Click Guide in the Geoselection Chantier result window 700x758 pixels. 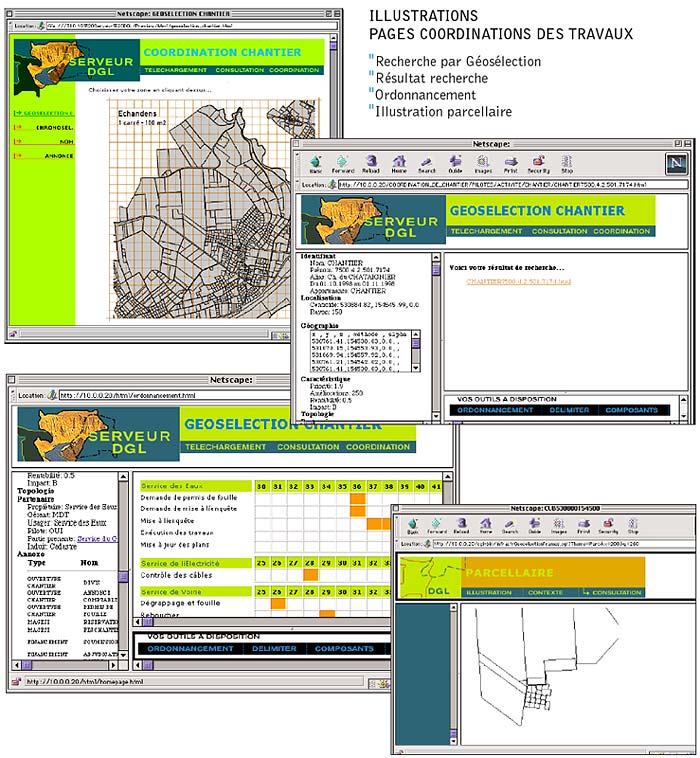(455, 164)
